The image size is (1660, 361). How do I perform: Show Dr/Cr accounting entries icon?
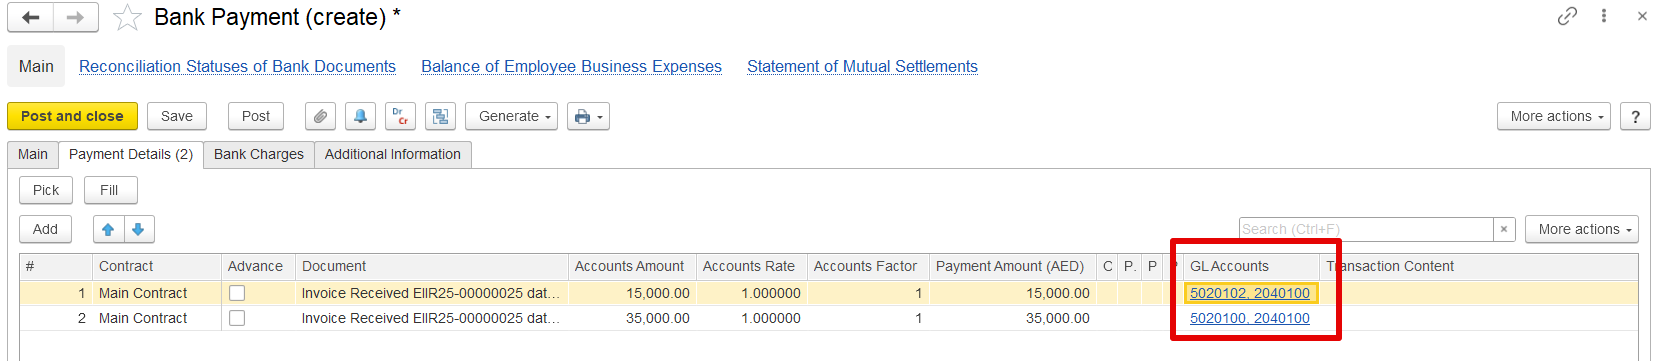coord(400,116)
